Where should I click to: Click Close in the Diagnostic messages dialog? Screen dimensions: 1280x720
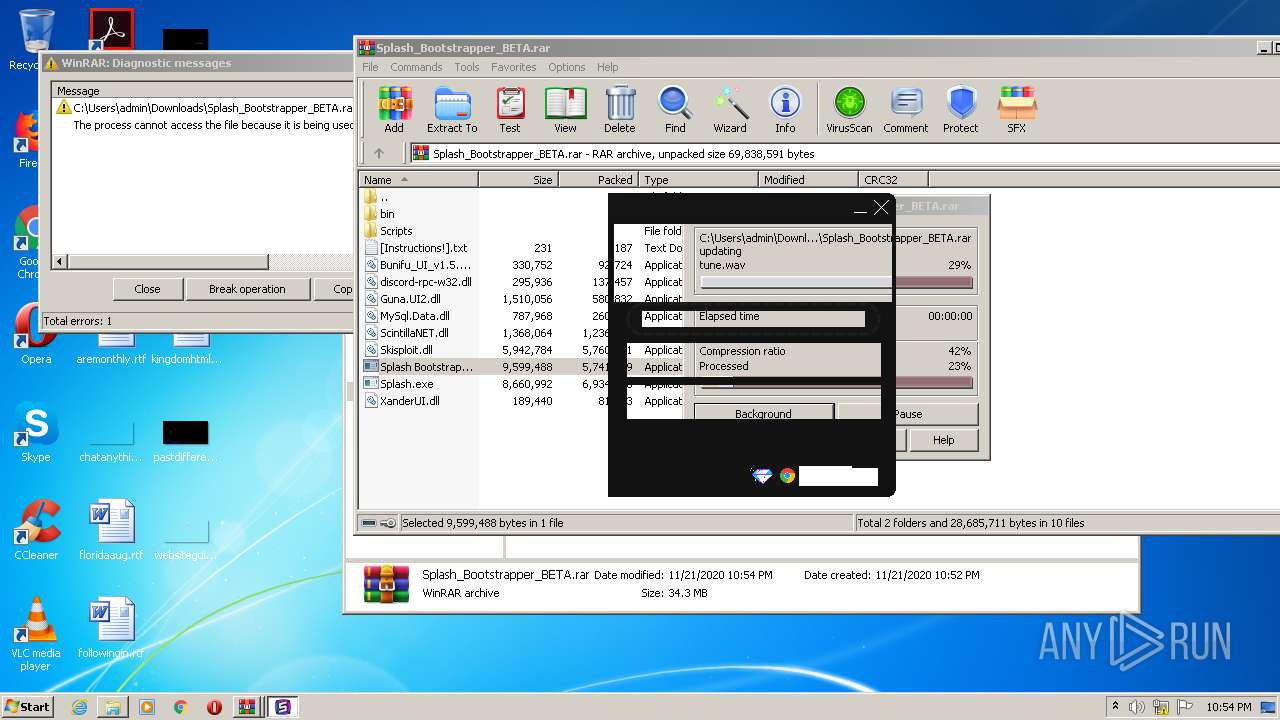[x=147, y=289]
